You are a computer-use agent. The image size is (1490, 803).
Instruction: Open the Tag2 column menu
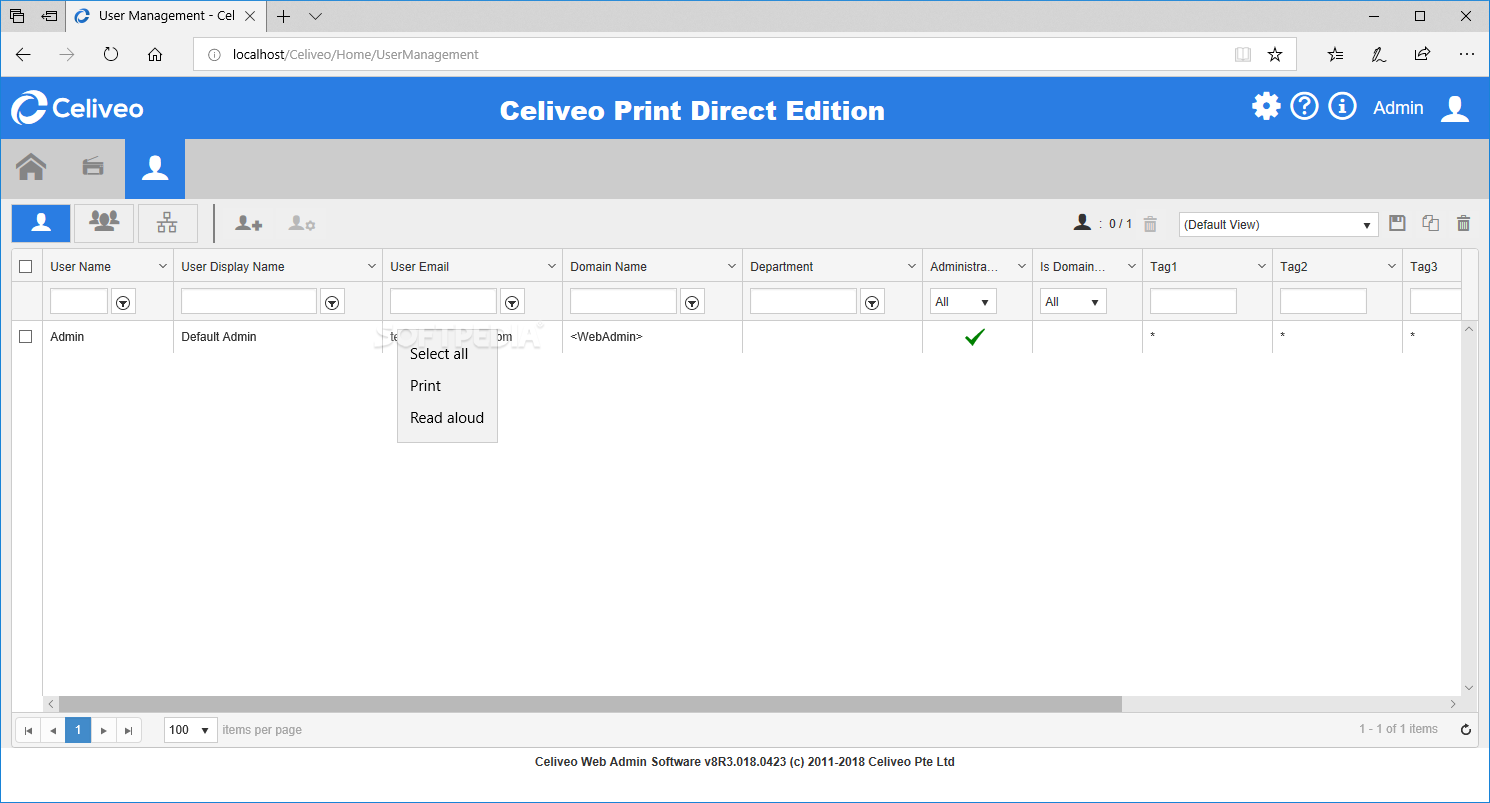(x=1392, y=267)
